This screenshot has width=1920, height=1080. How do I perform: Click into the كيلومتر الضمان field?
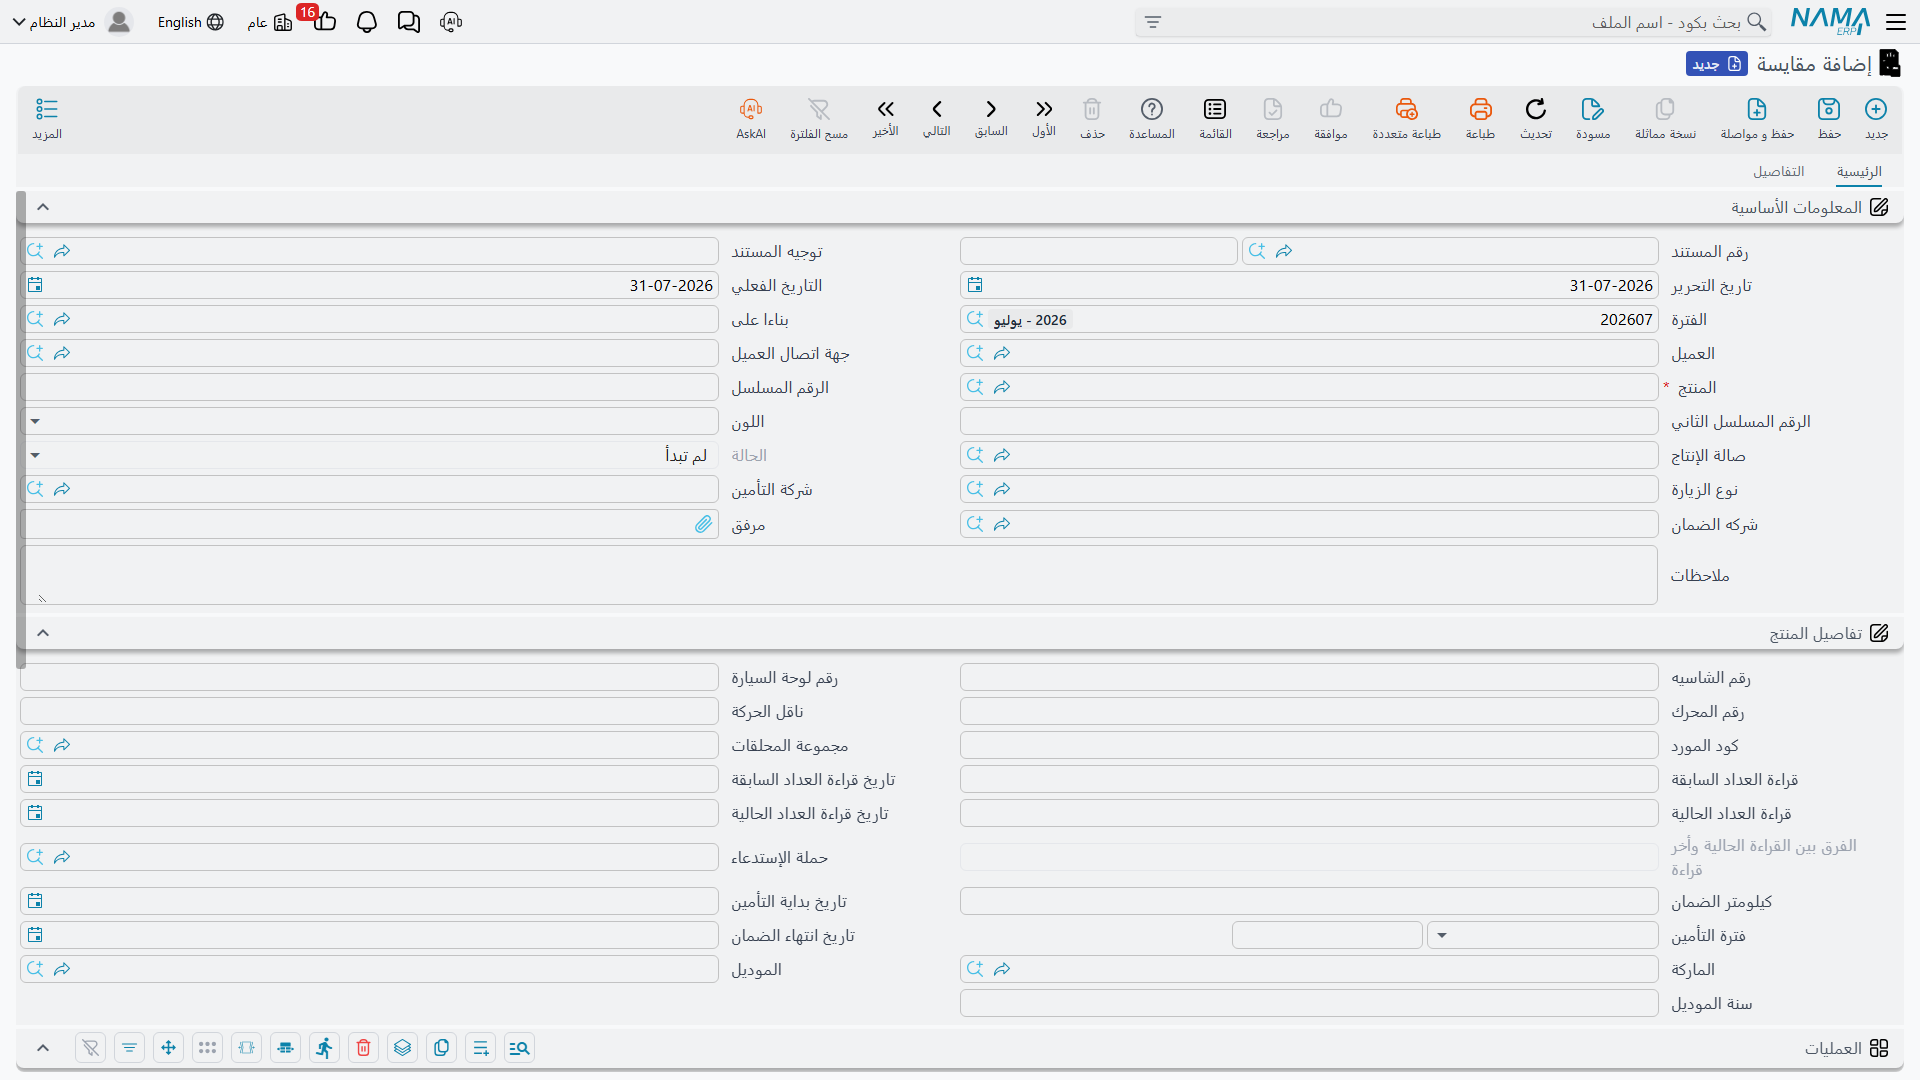click(1309, 902)
